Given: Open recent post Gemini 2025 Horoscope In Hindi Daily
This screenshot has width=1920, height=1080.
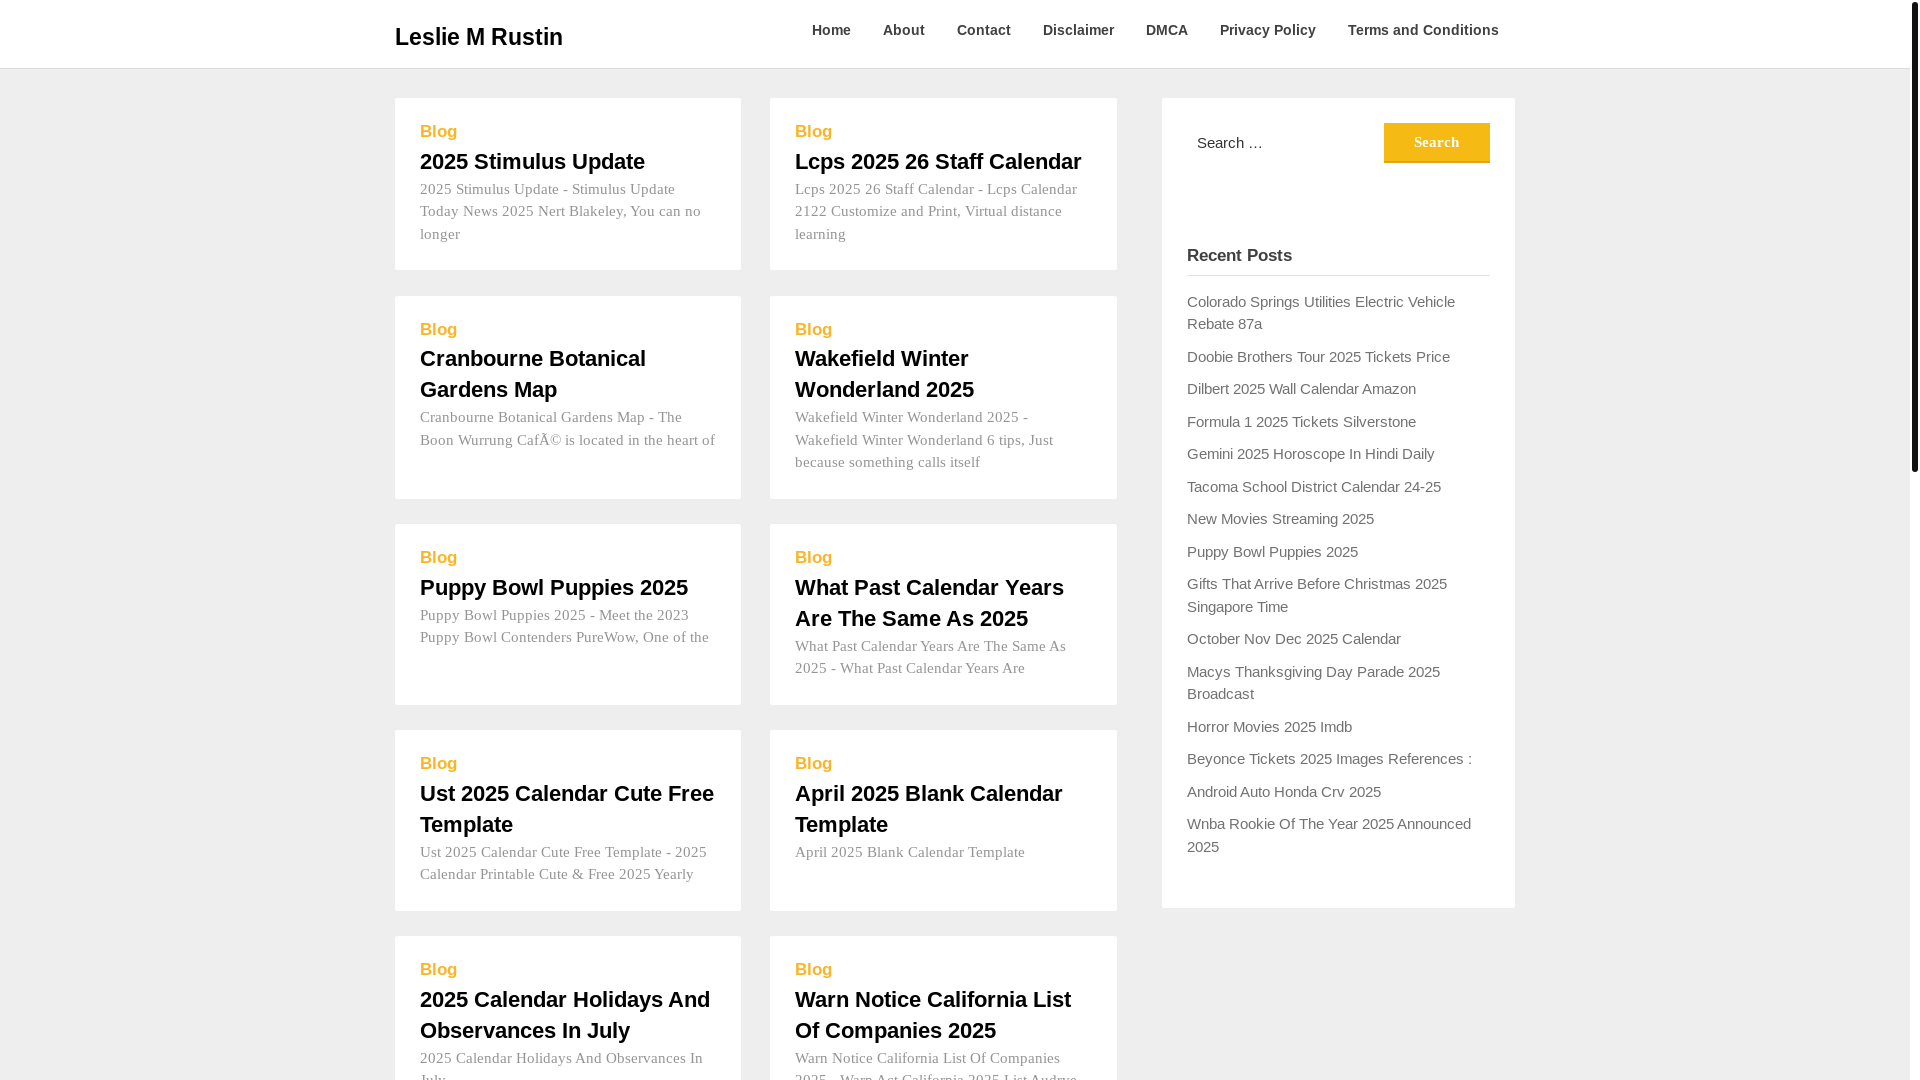Looking at the screenshot, I should pos(1310,454).
